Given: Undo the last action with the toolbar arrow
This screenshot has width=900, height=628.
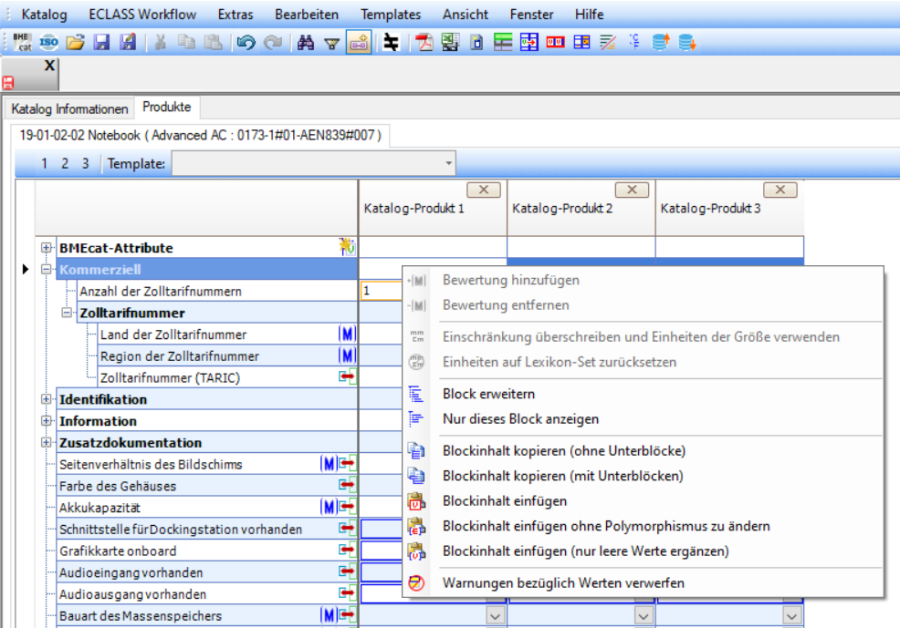Looking at the screenshot, I should pos(245,43).
